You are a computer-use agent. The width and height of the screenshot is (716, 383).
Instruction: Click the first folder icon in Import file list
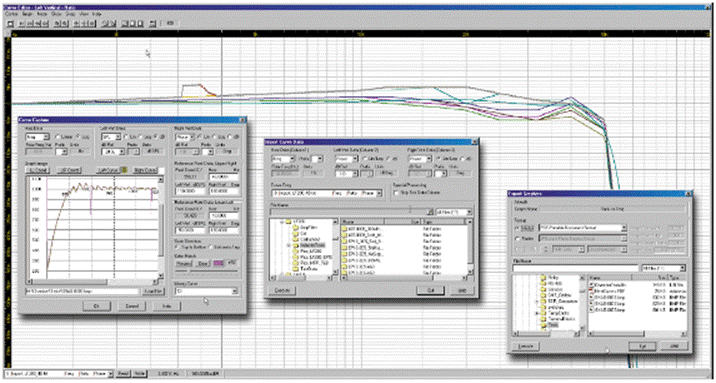[344, 228]
